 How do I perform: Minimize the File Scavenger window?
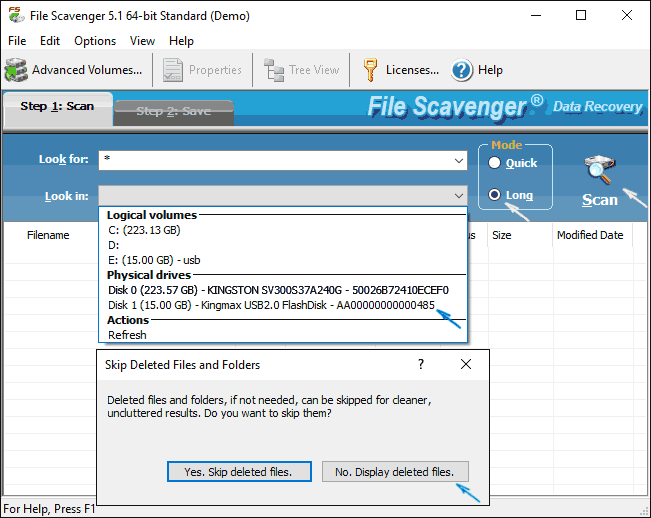pos(536,15)
